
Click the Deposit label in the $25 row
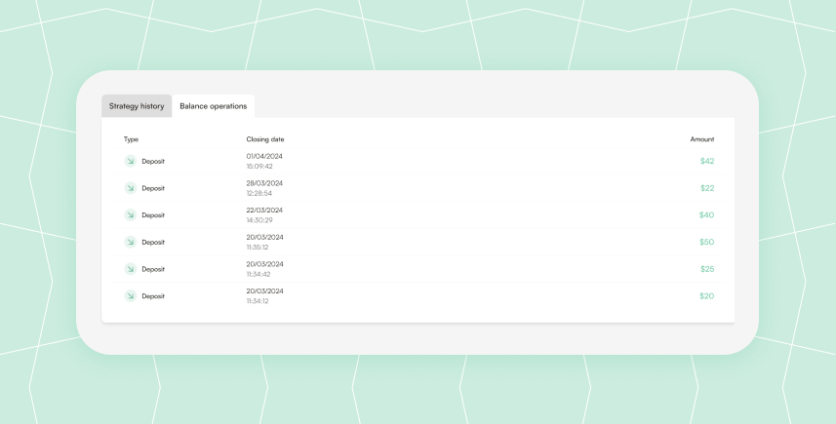pos(153,269)
